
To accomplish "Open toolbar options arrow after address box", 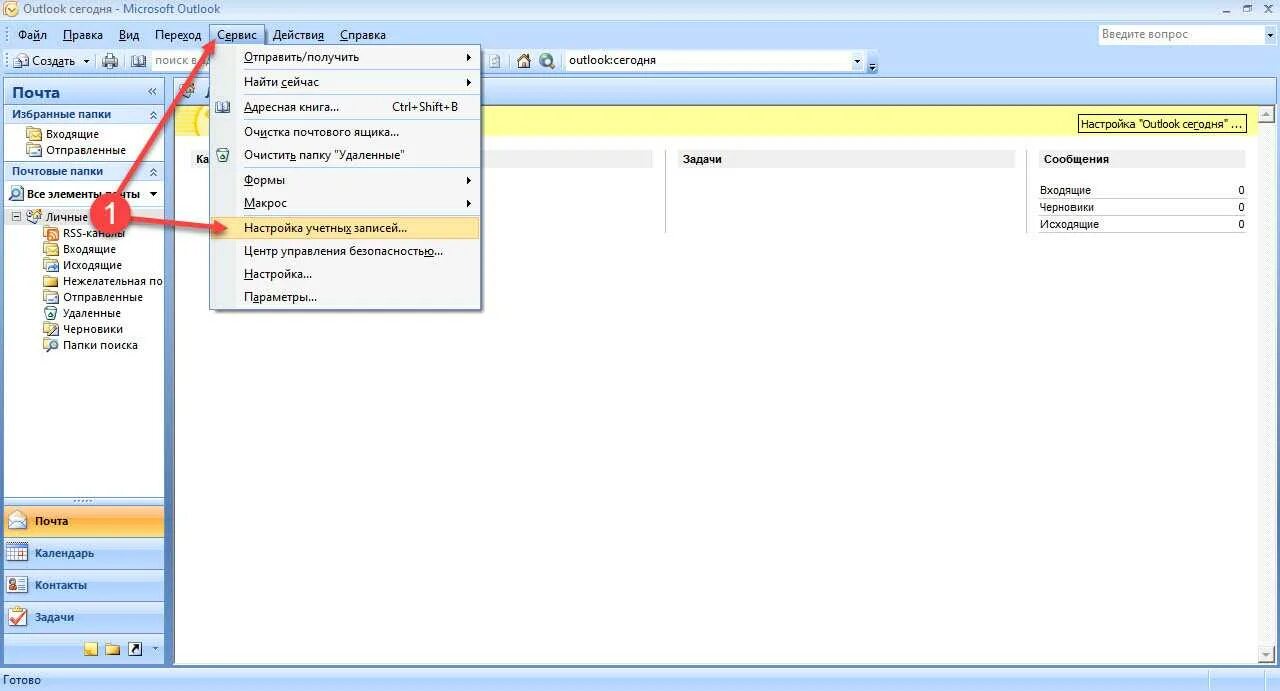I will 872,65.
